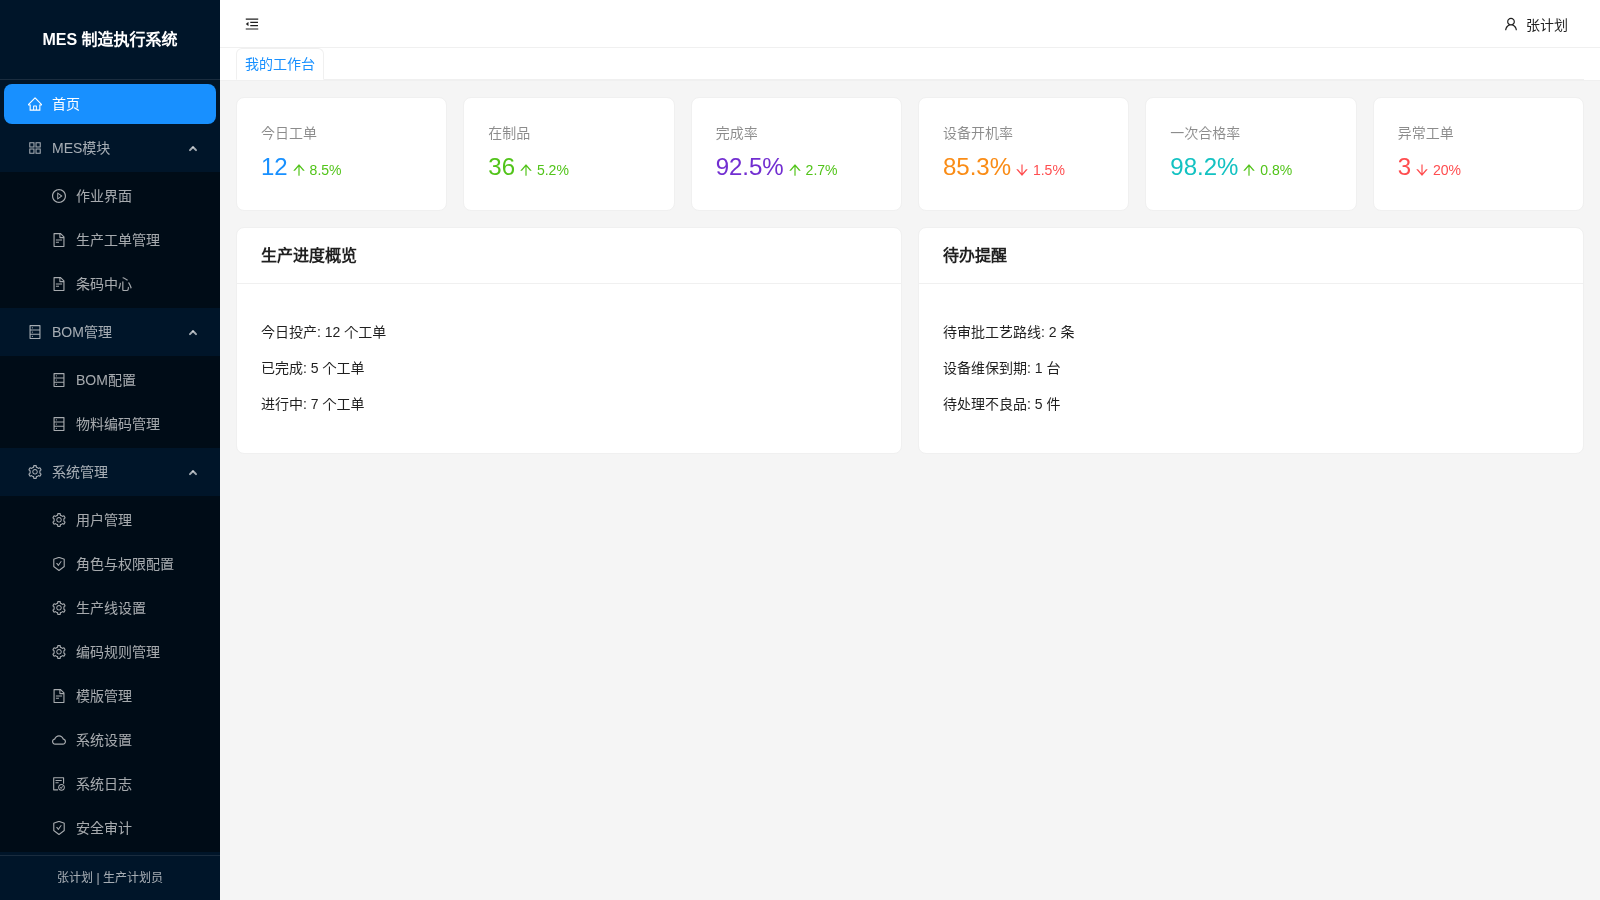This screenshot has height=900, width=1600.
Task: Click the 在制品 value 36
Action: click(501, 167)
